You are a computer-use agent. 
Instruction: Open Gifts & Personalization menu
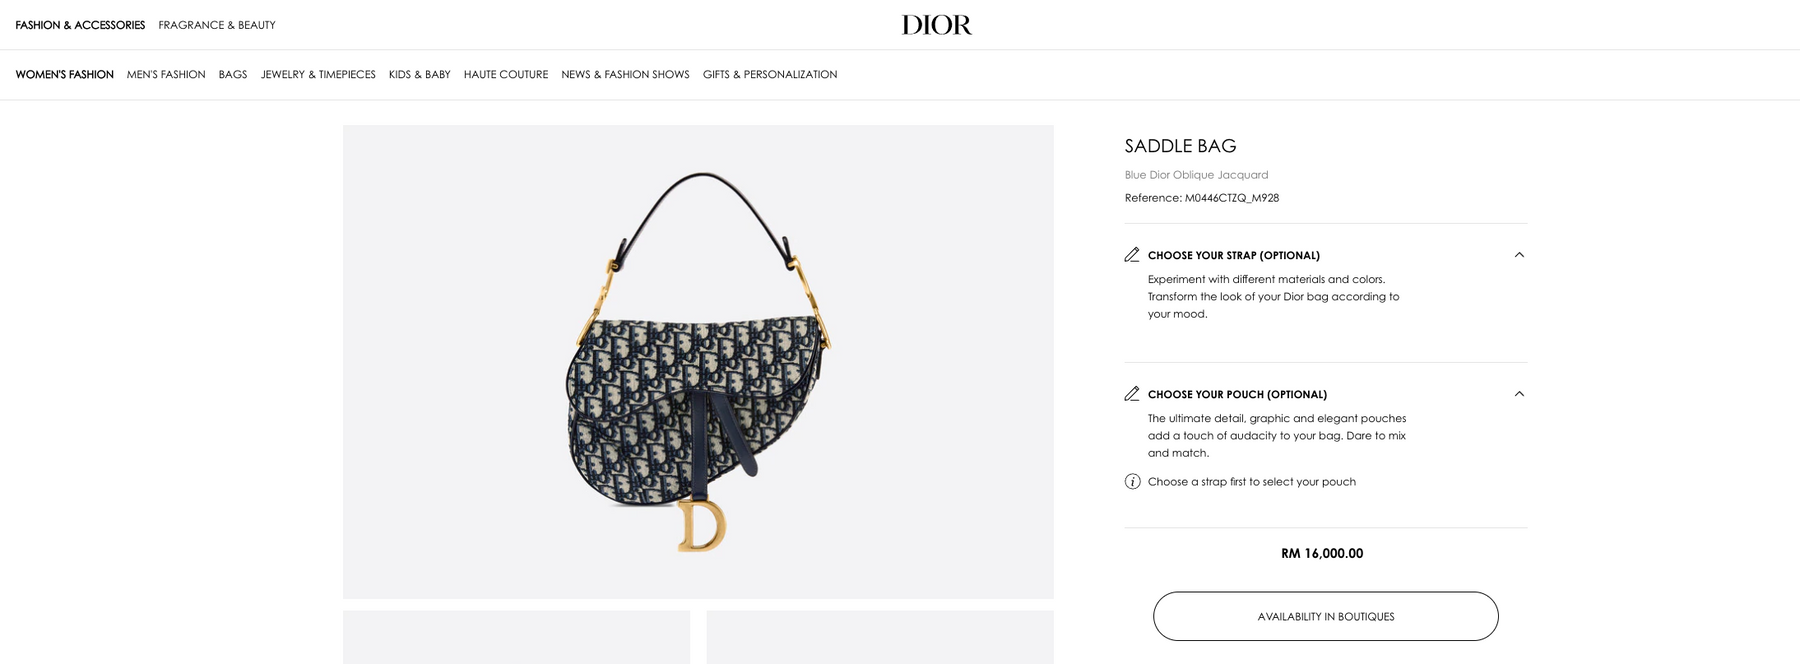770,75
